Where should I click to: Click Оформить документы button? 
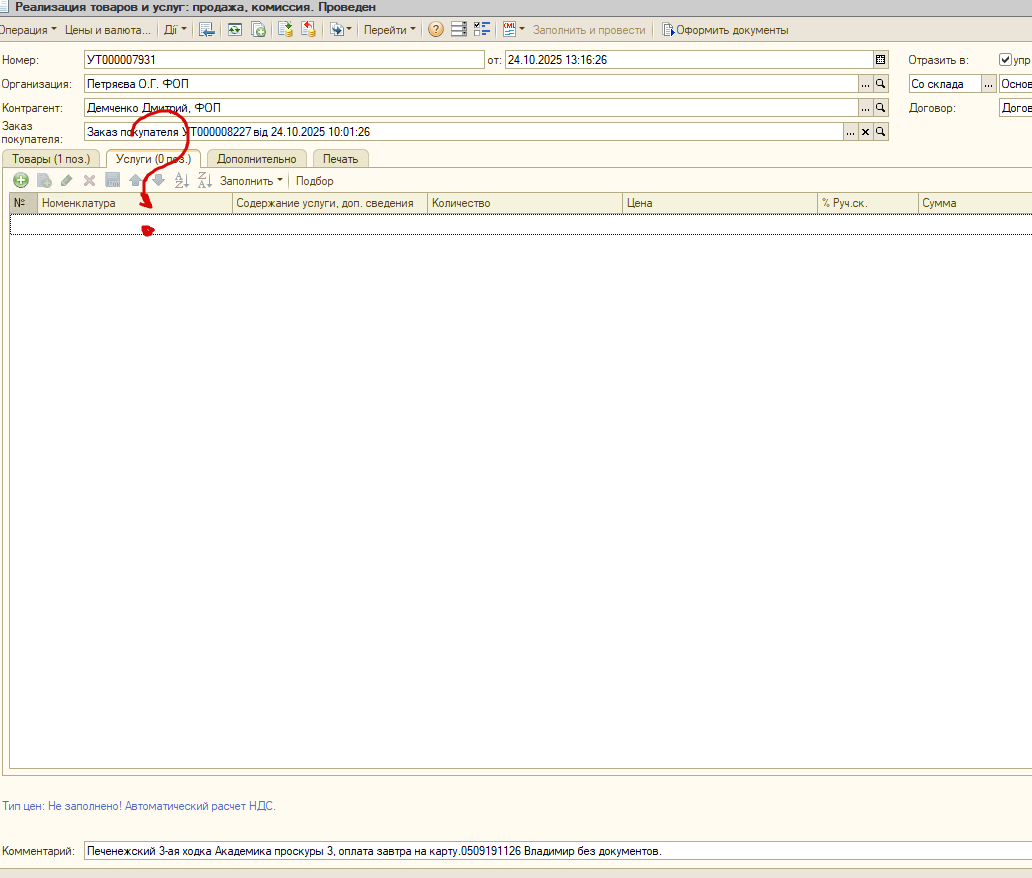click(x=725, y=30)
